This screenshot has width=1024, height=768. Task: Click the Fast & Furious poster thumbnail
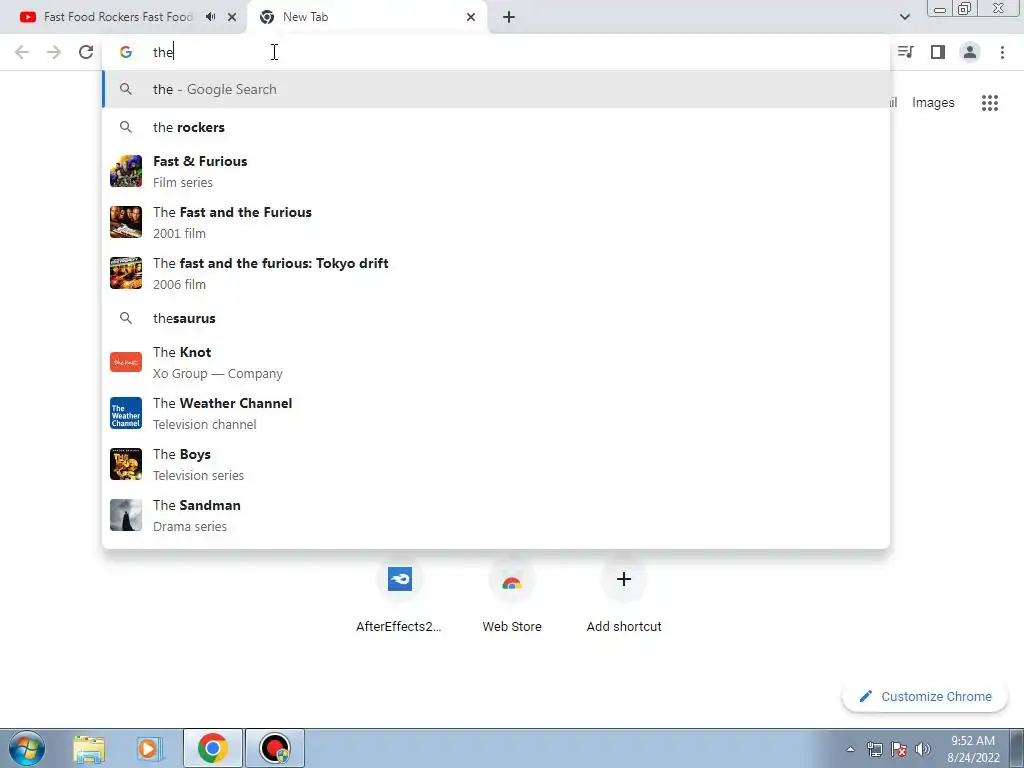point(126,171)
